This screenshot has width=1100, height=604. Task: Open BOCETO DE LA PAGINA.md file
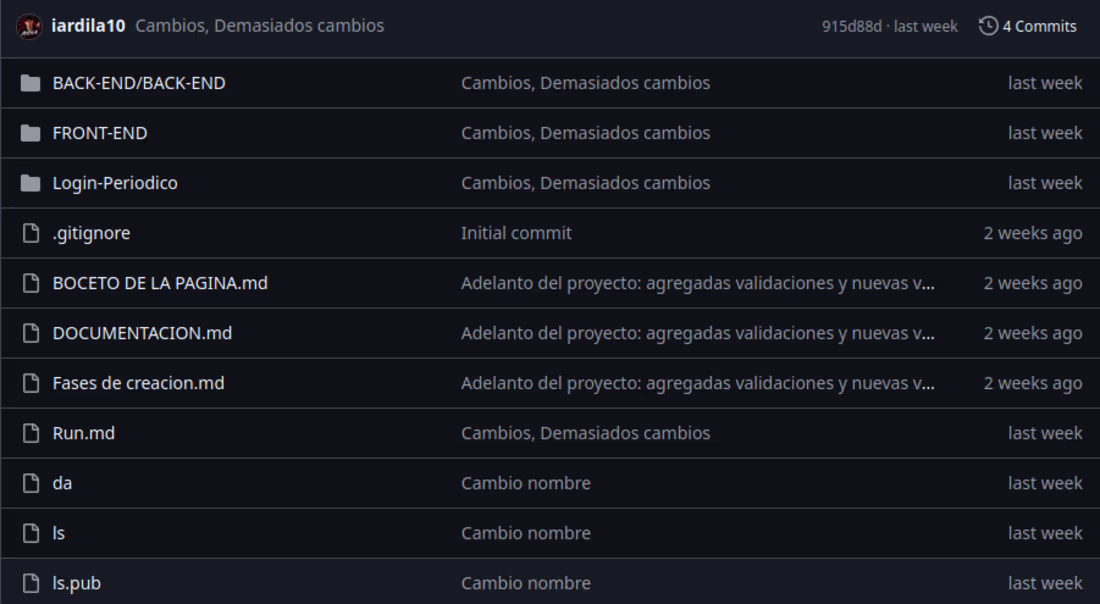point(160,283)
